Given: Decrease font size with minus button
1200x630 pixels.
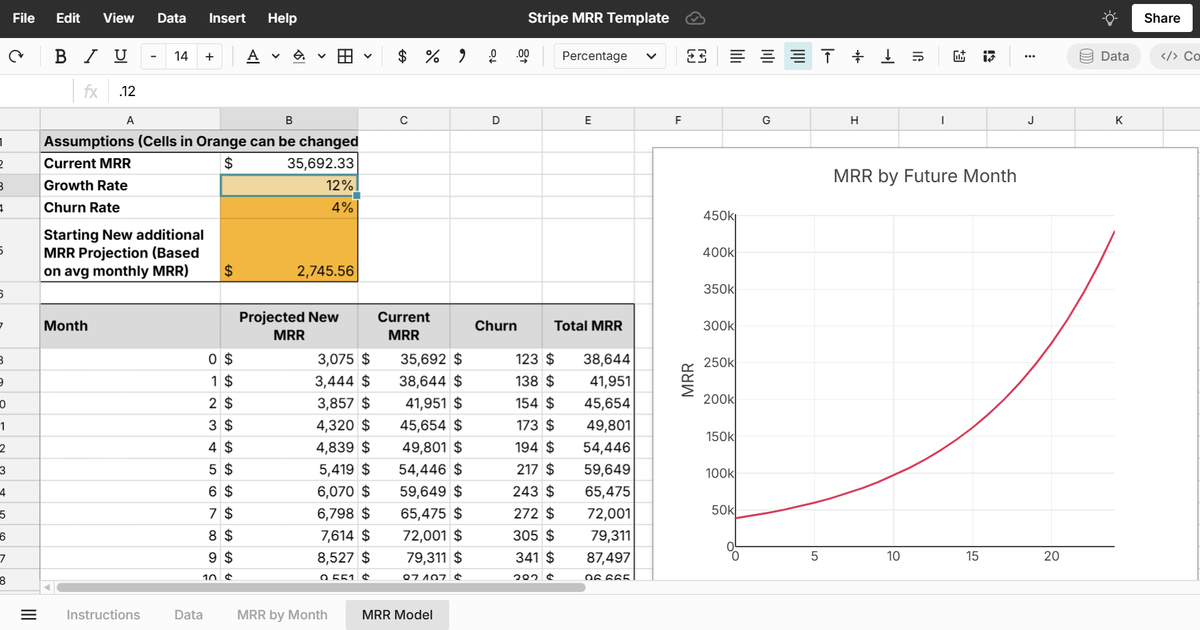Looking at the screenshot, I should click(153, 56).
